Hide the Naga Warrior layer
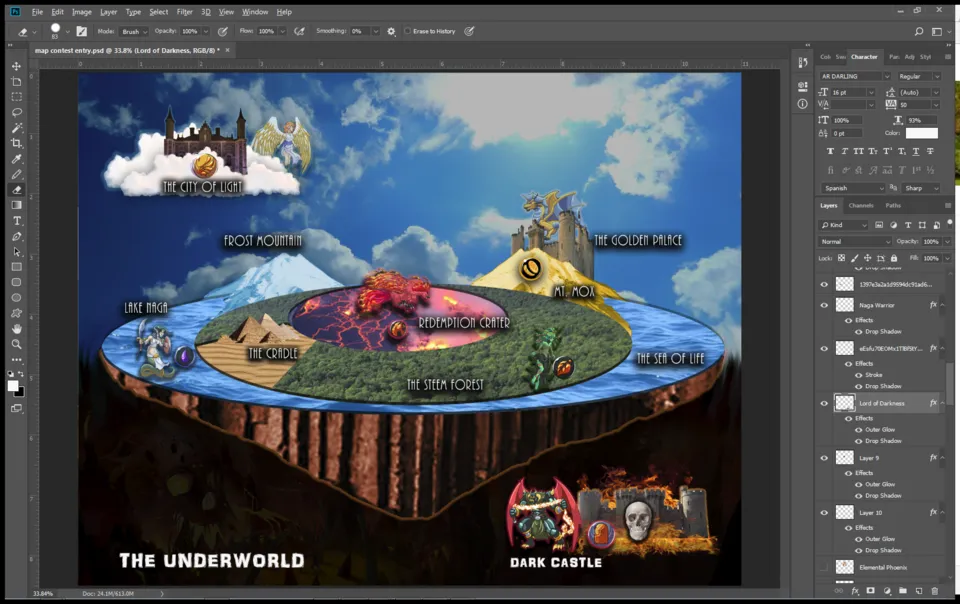The height and width of the screenshot is (604, 960). pos(824,305)
